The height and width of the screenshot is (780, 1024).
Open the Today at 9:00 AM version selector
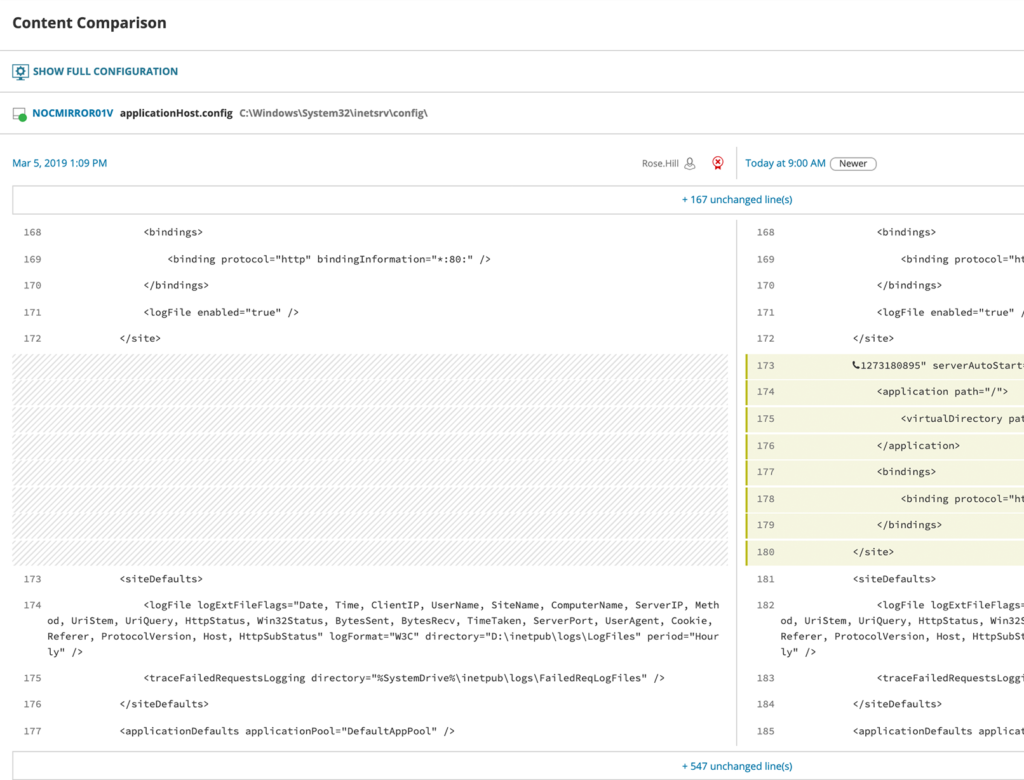tap(785, 163)
